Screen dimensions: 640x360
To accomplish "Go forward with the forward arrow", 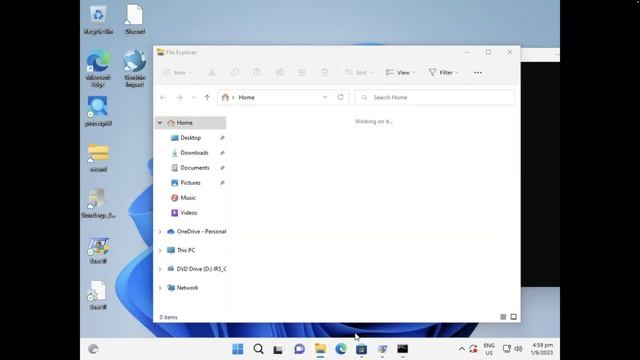I will tap(179, 98).
